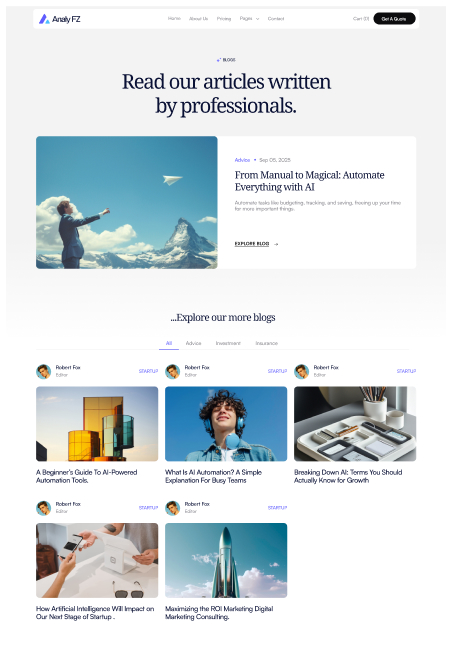This screenshot has width=452, height=662.
Task: Click the Startup tag above desk organizer post
Action: coord(406,371)
